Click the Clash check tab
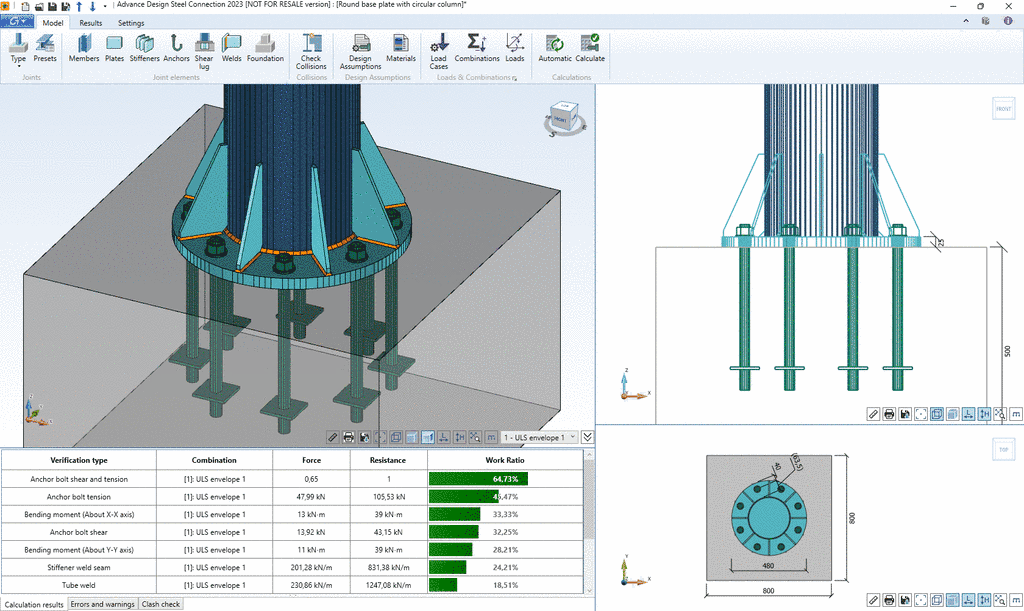The height and width of the screenshot is (611, 1024). (x=161, y=604)
